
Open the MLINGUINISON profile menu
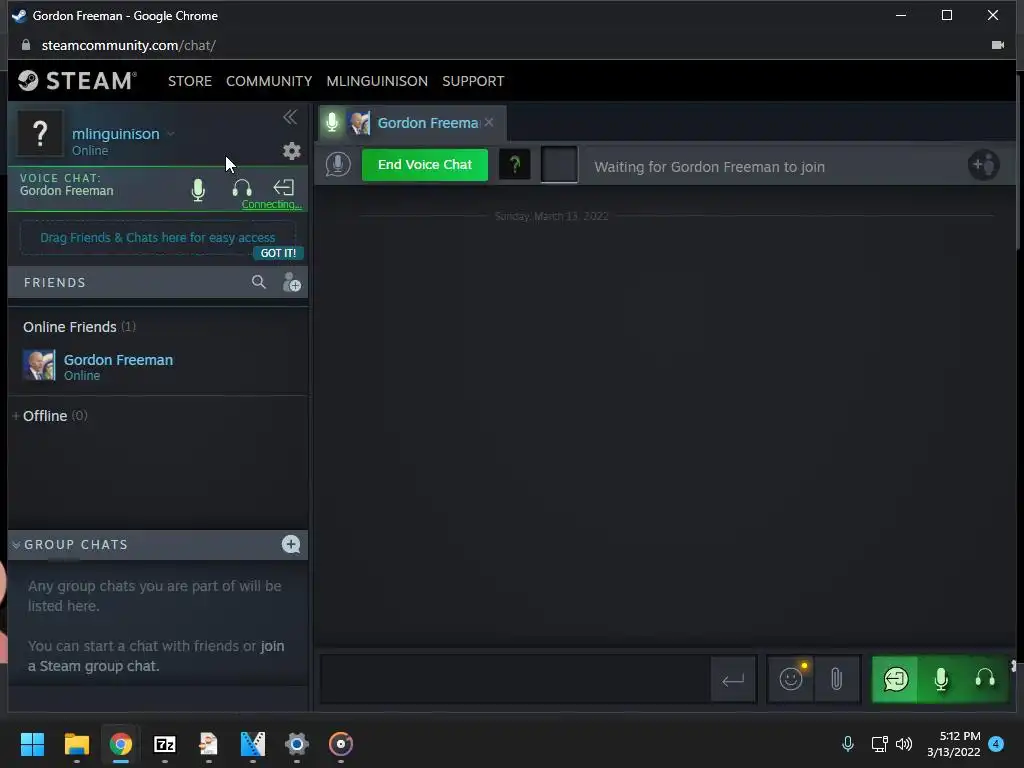[x=377, y=81]
